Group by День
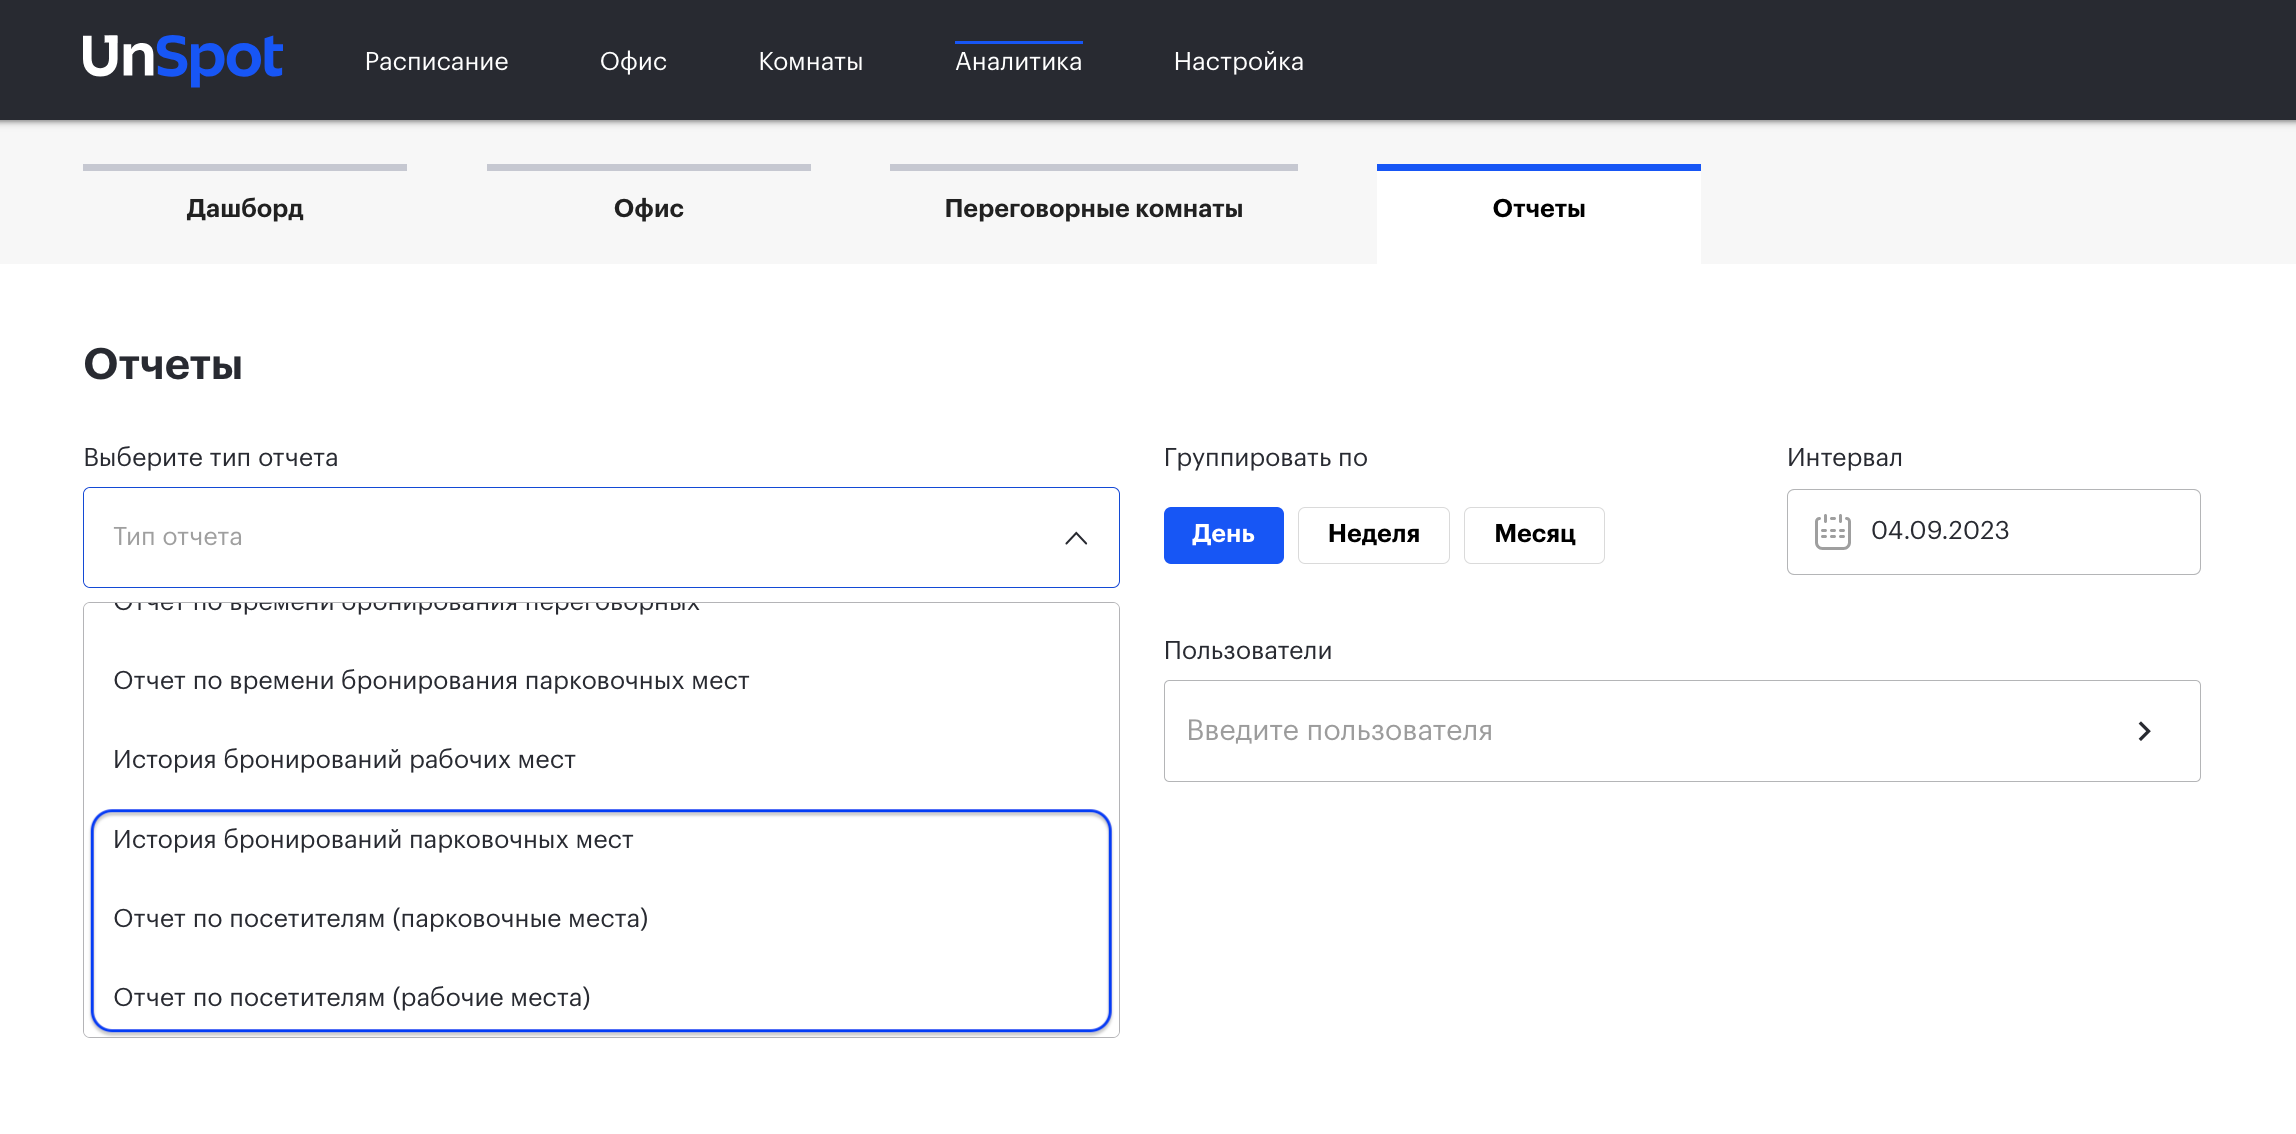Viewport: 2296px width, 1134px height. pos(1223,534)
